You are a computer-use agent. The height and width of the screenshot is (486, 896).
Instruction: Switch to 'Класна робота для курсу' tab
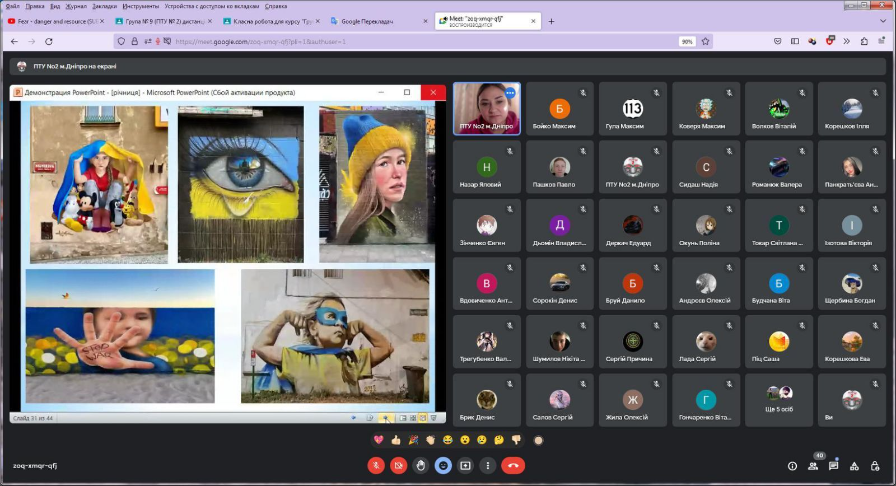[271, 21]
